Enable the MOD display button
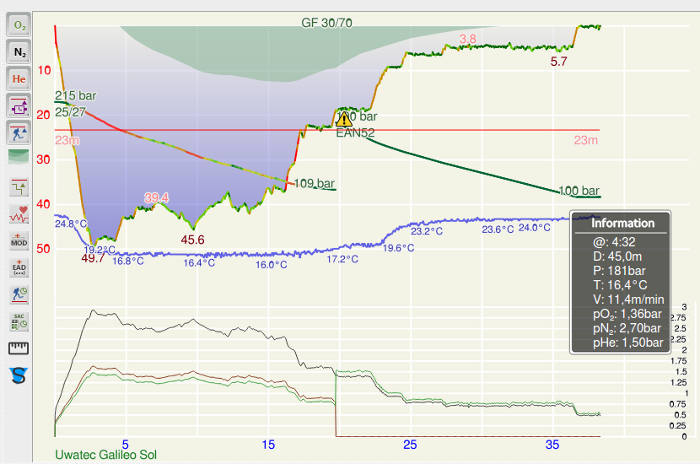Viewport: 700px width, 464px height. [19, 240]
